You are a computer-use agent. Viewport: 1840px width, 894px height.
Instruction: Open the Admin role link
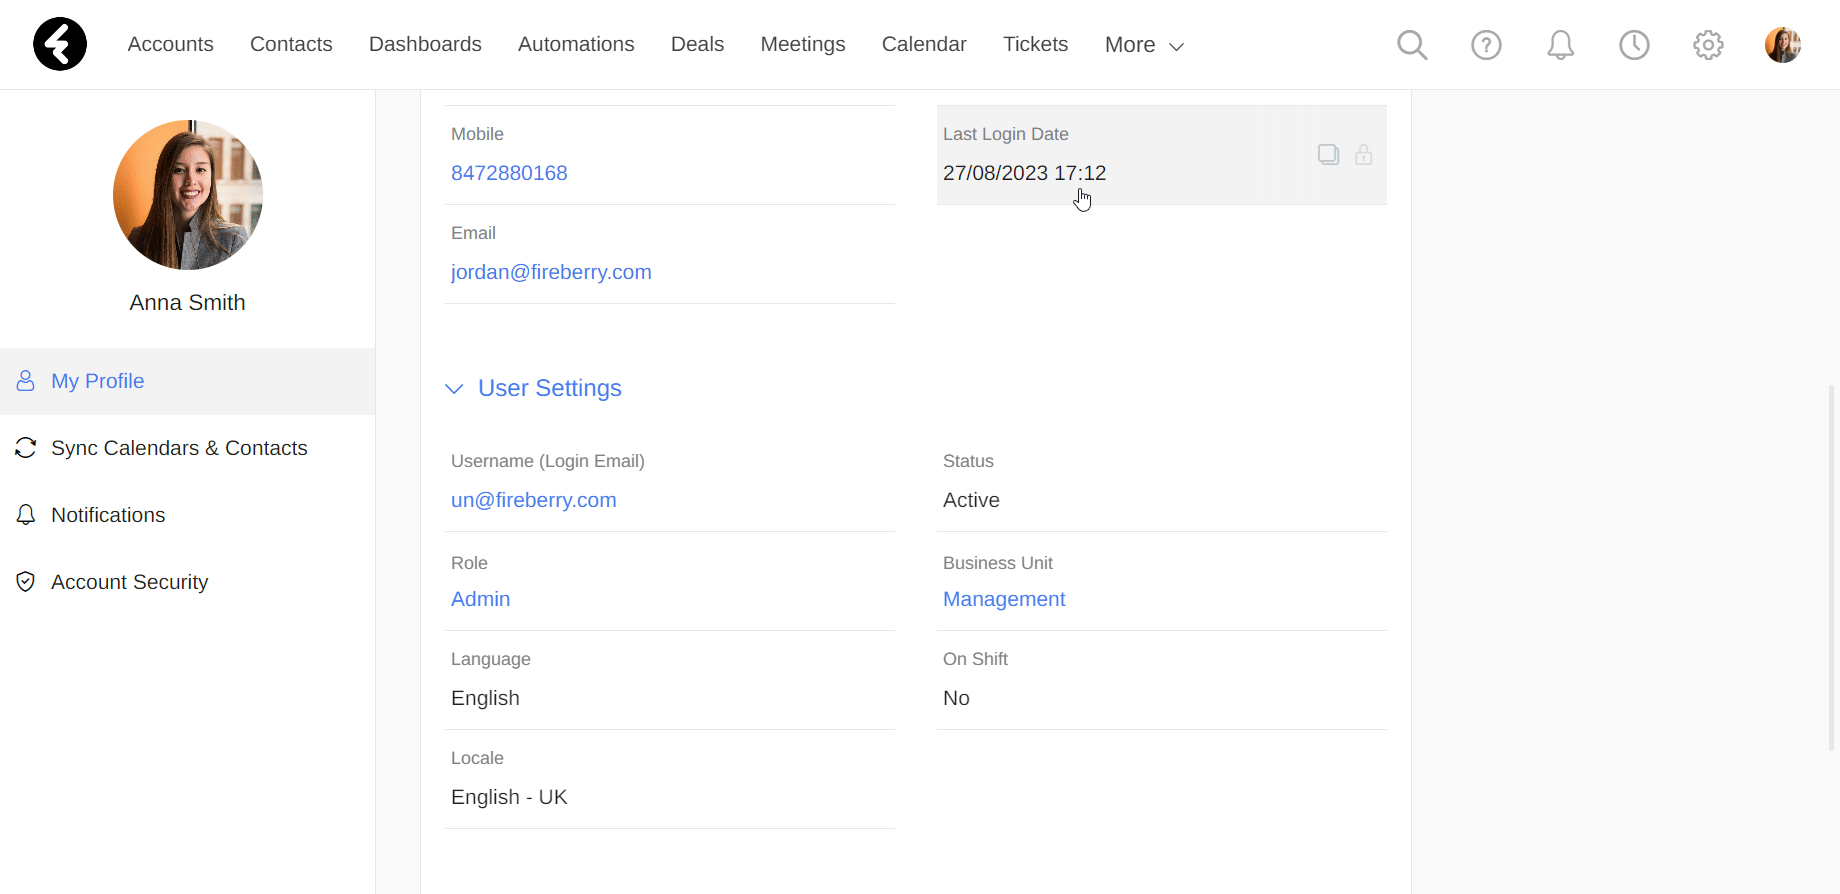click(x=480, y=599)
